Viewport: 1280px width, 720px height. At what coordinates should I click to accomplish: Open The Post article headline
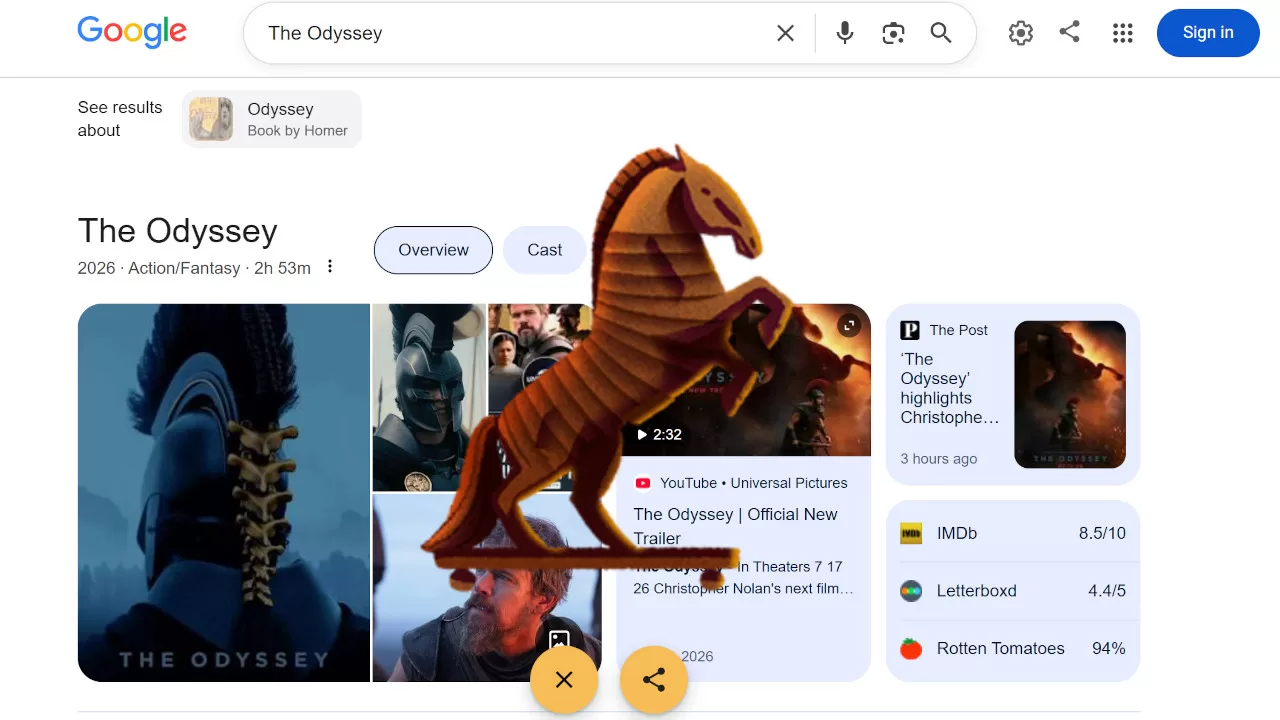[950, 388]
